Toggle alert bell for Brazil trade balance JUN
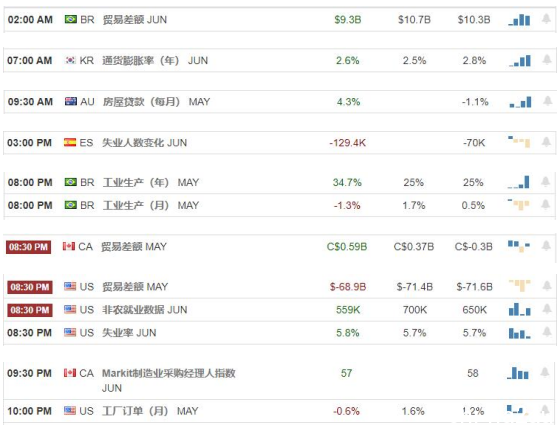 [546, 19]
